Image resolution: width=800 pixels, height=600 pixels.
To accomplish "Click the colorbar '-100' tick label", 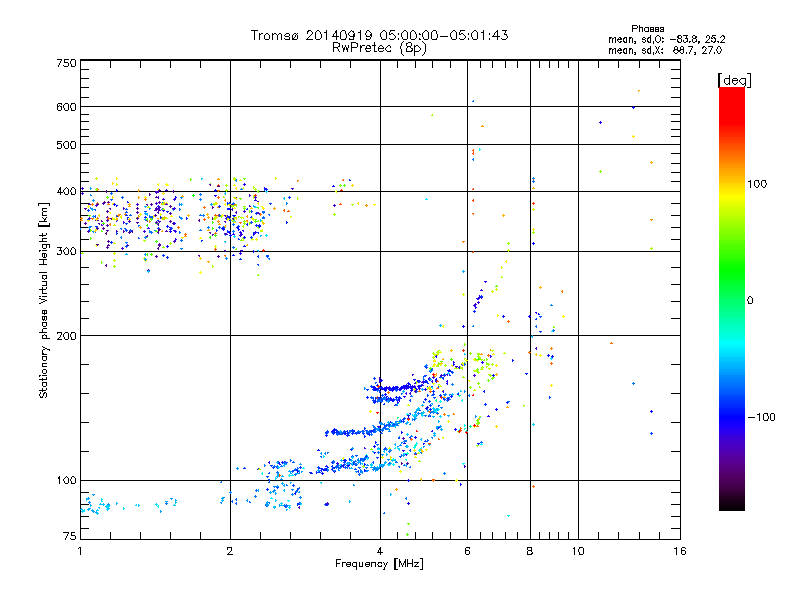I will 761,417.
